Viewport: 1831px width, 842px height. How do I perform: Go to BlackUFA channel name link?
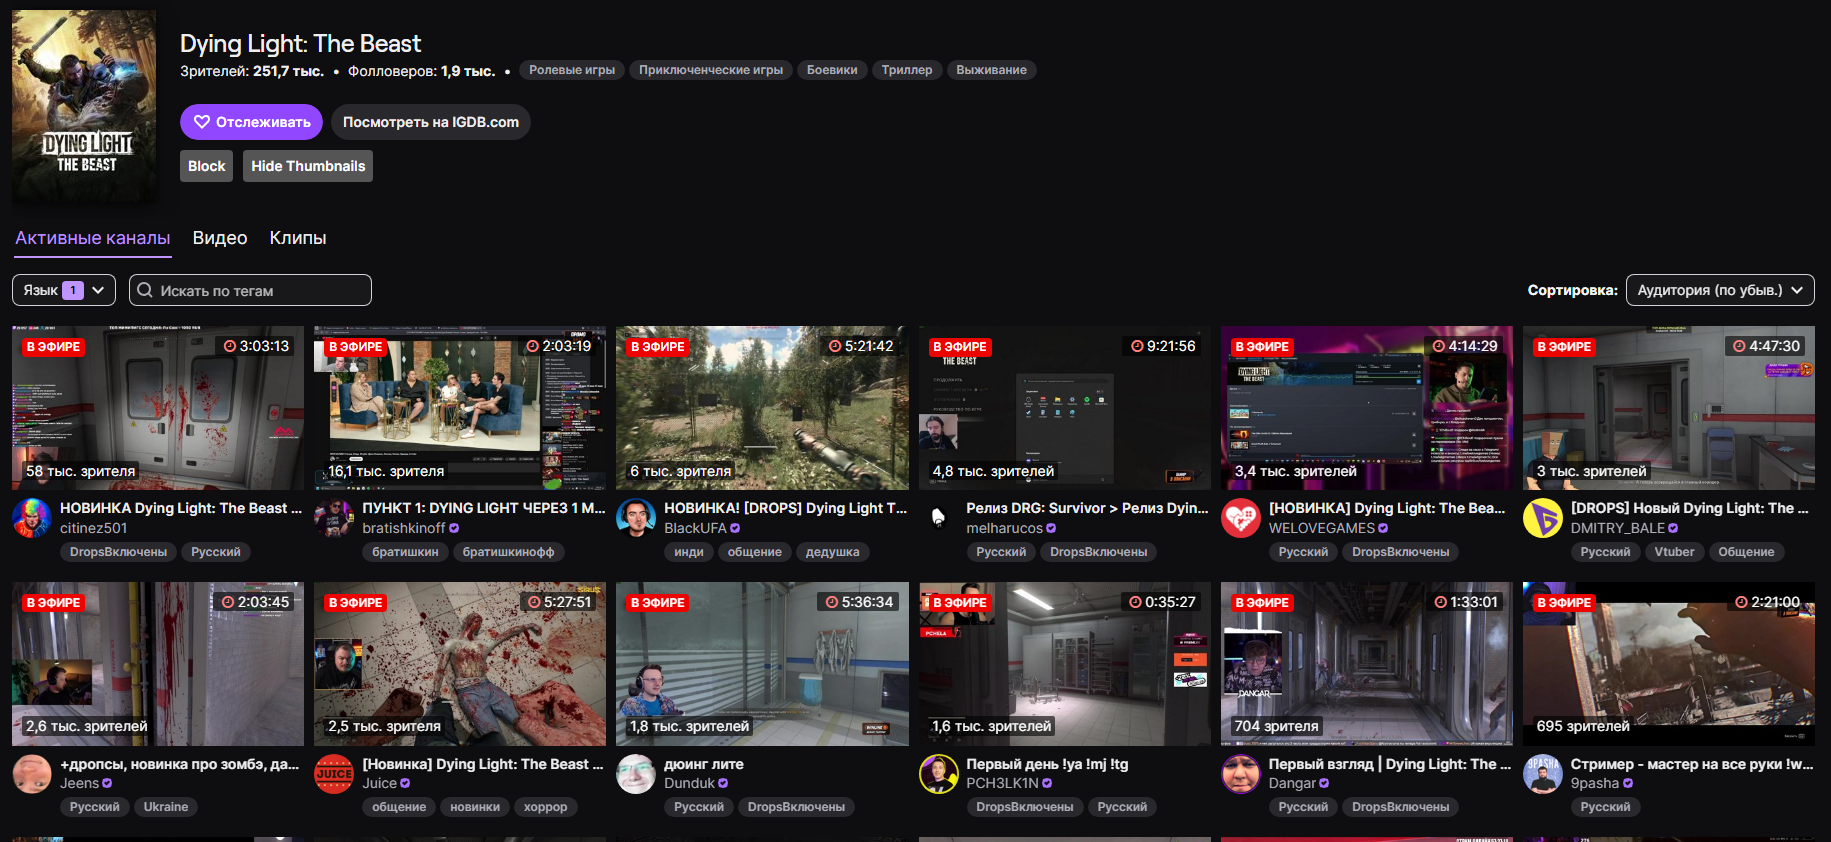[695, 528]
